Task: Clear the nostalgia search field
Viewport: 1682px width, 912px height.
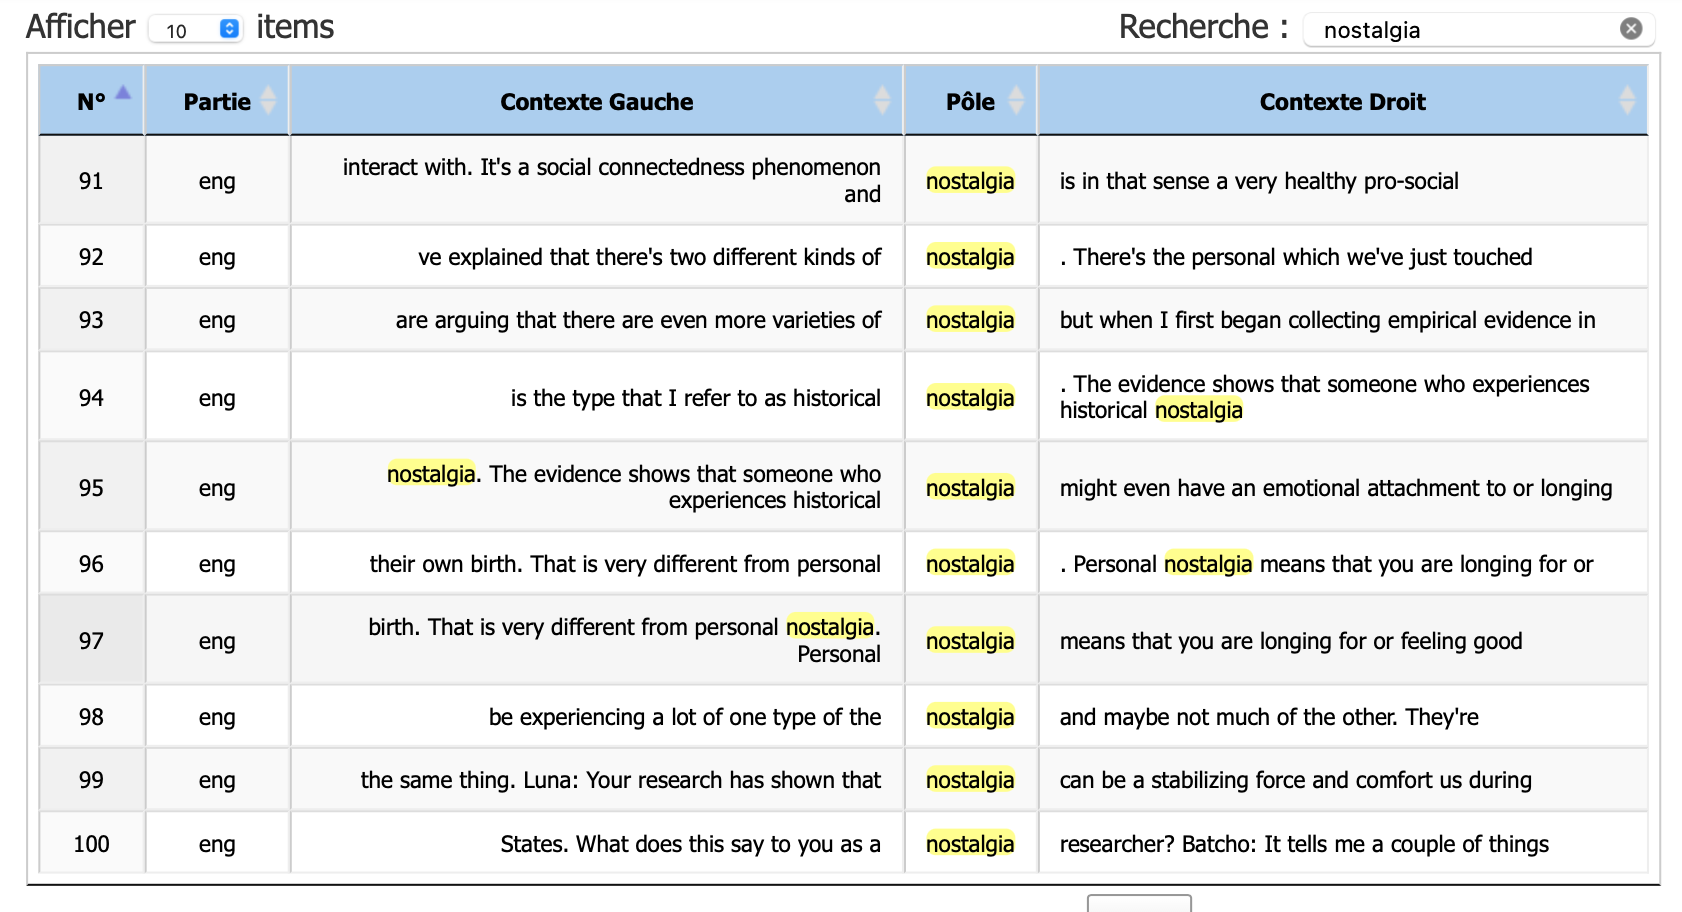Action: [1630, 29]
